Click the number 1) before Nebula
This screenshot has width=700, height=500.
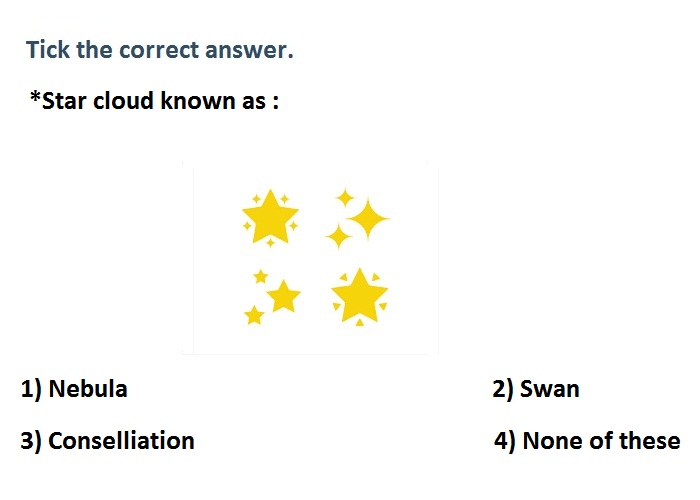[31, 389]
